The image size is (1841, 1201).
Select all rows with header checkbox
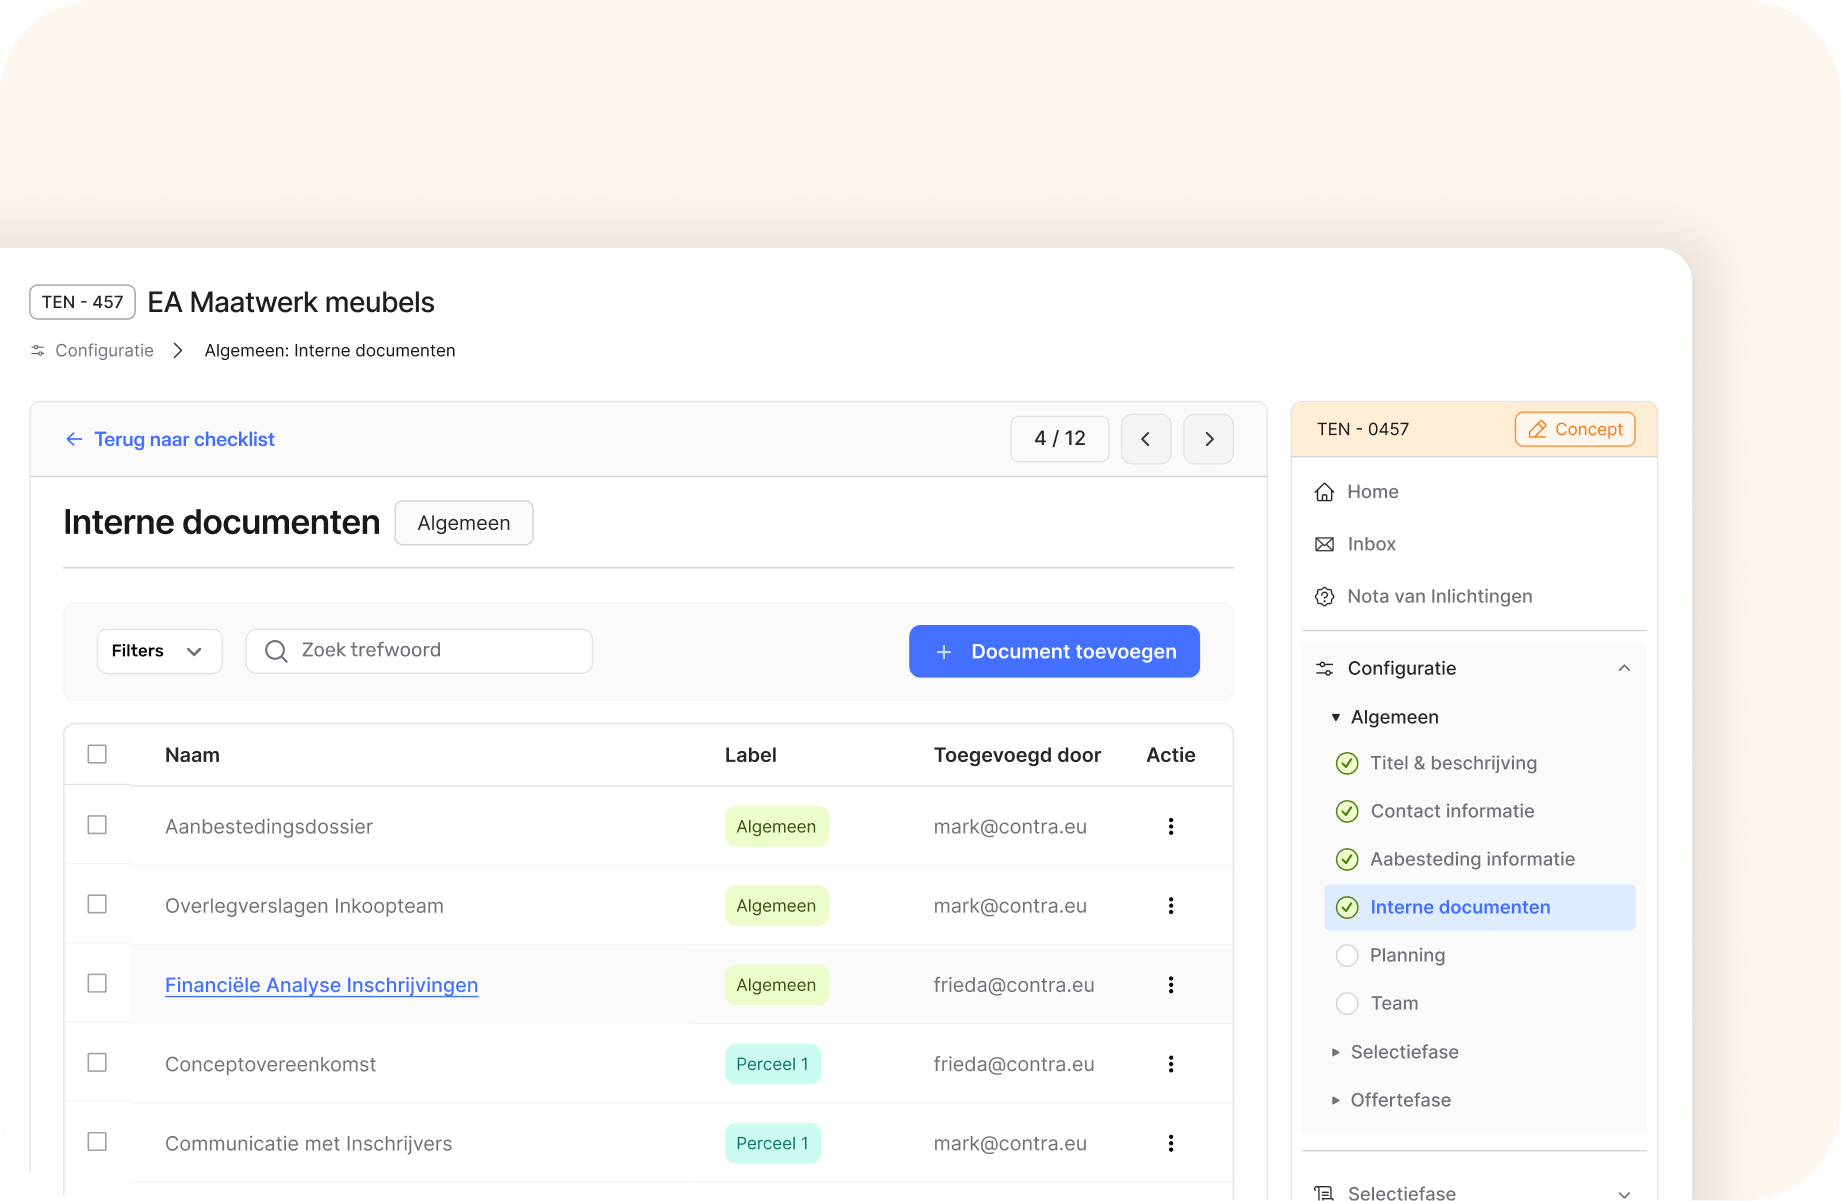pyautogui.click(x=97, y=754)
